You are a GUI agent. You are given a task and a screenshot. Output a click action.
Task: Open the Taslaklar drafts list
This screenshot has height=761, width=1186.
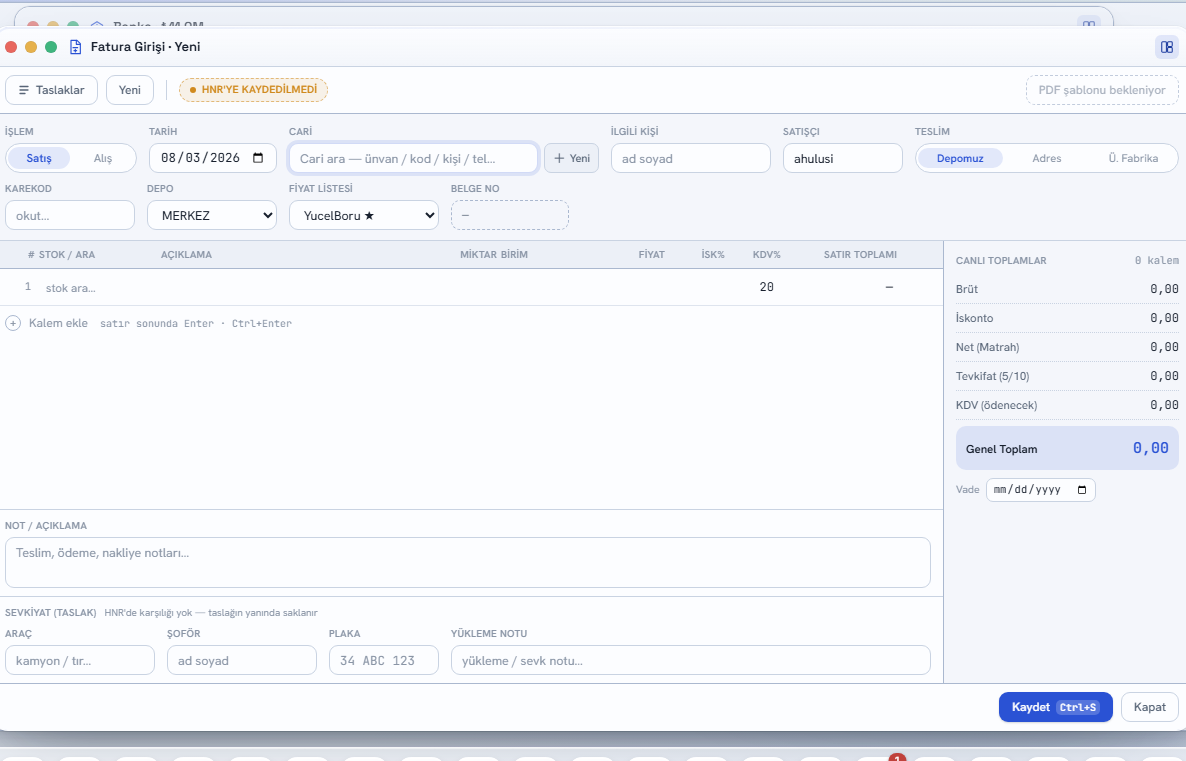tap(51, 90)
